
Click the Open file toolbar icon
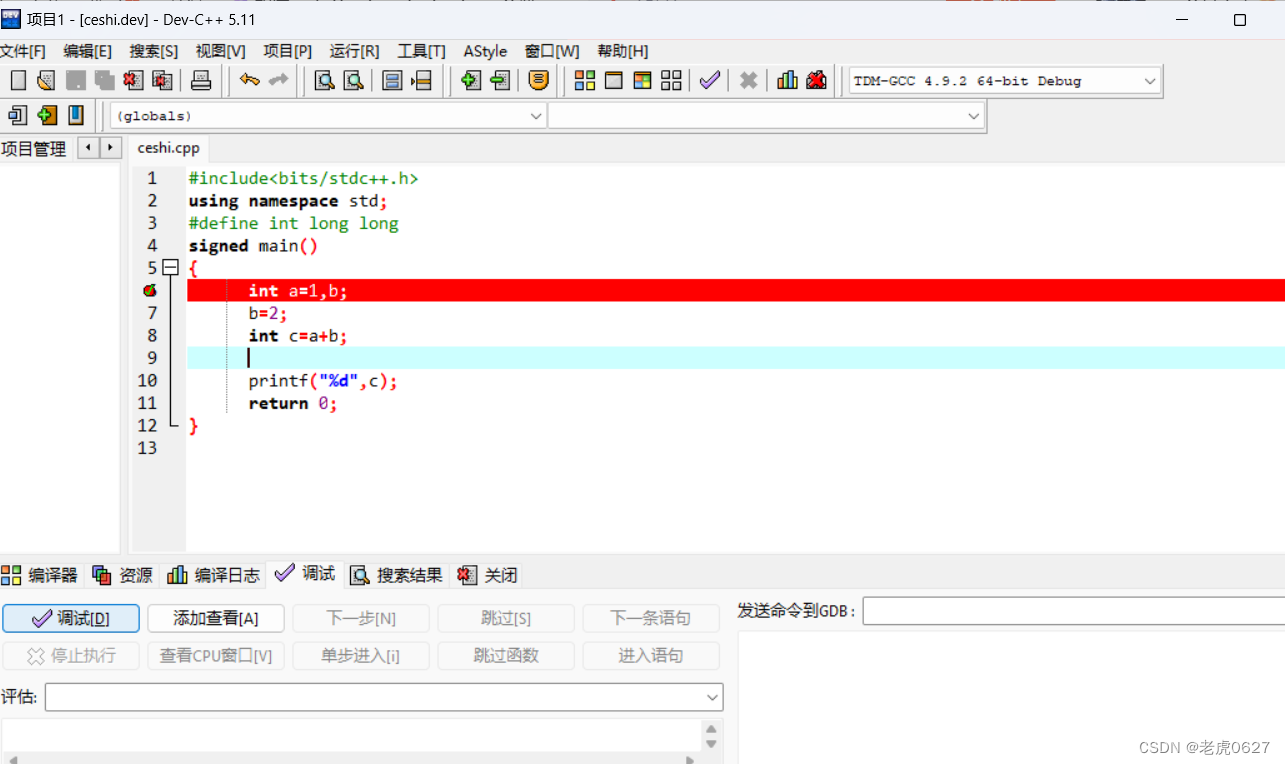click(x=46, y=81)
